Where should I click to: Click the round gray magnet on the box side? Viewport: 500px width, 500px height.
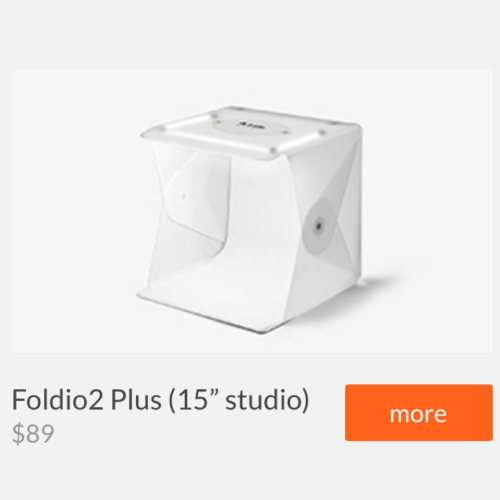[x=319, y=227]
